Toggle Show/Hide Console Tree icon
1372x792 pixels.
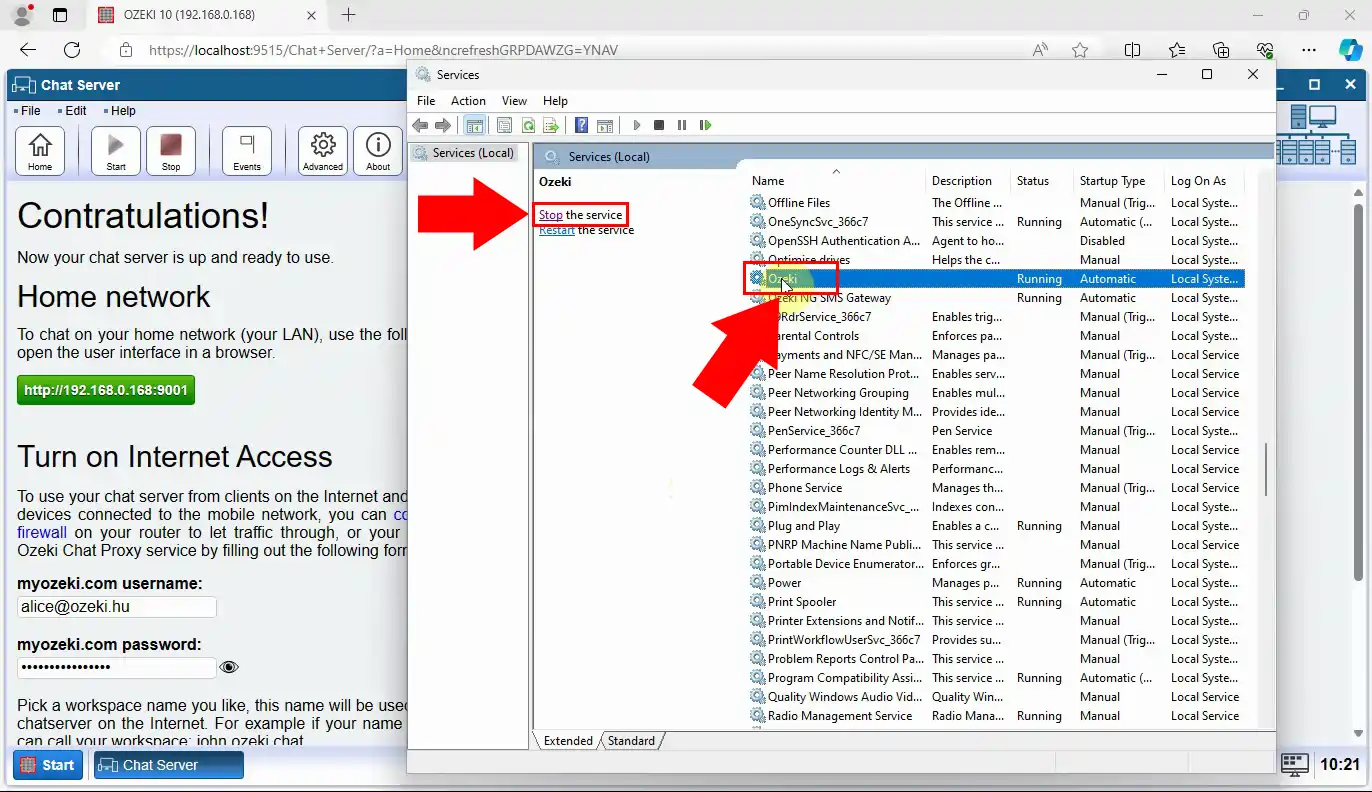point(475,125)
